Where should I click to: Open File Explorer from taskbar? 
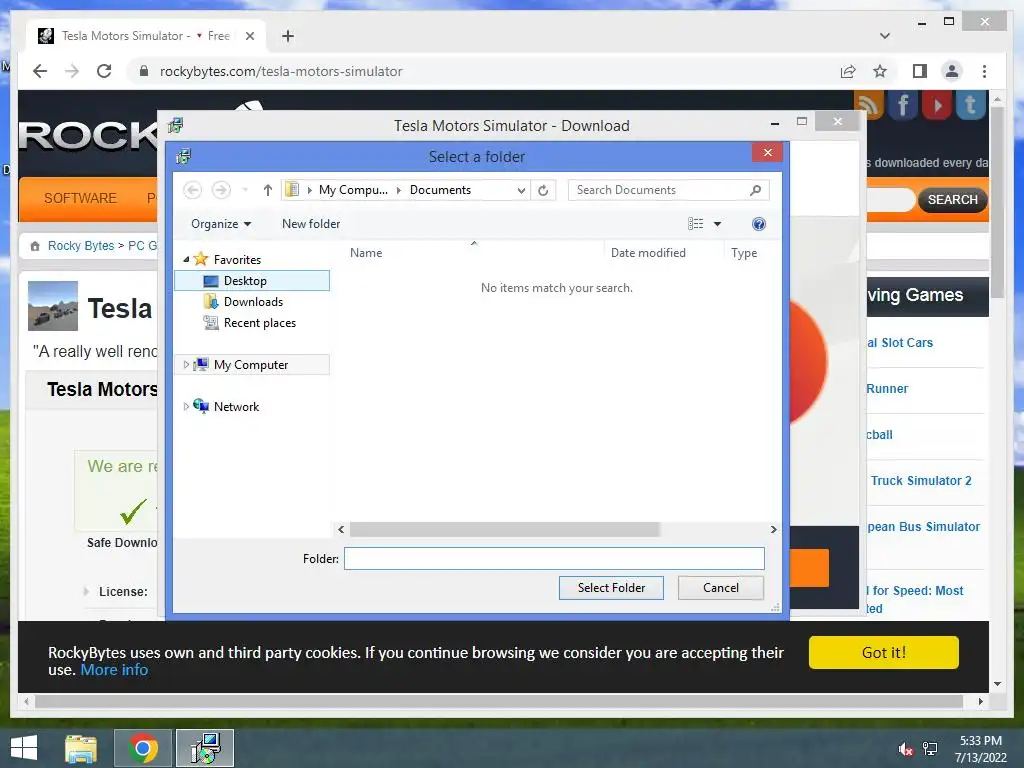(x=81, y=748)
